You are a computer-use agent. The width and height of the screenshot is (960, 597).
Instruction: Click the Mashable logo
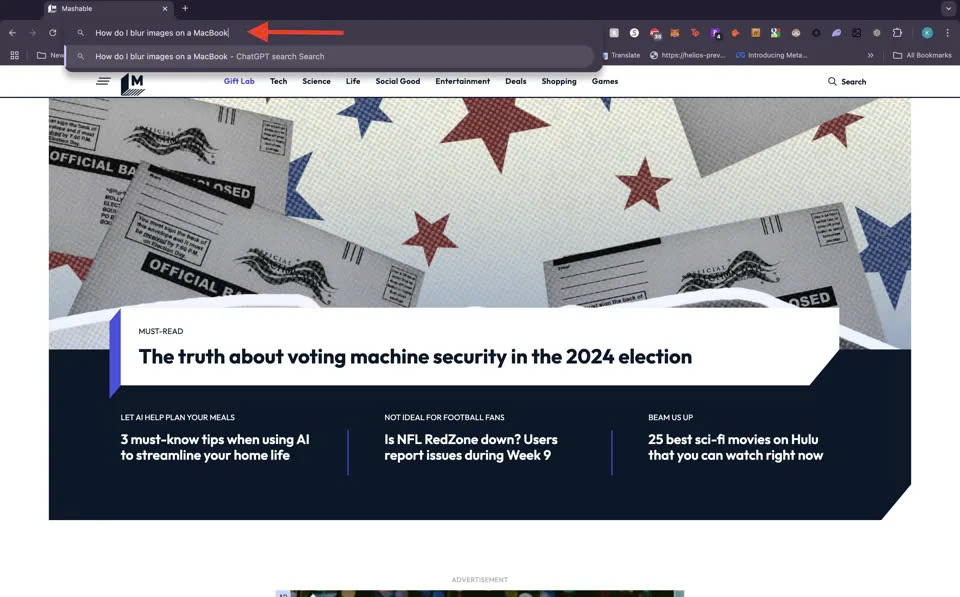132,84
